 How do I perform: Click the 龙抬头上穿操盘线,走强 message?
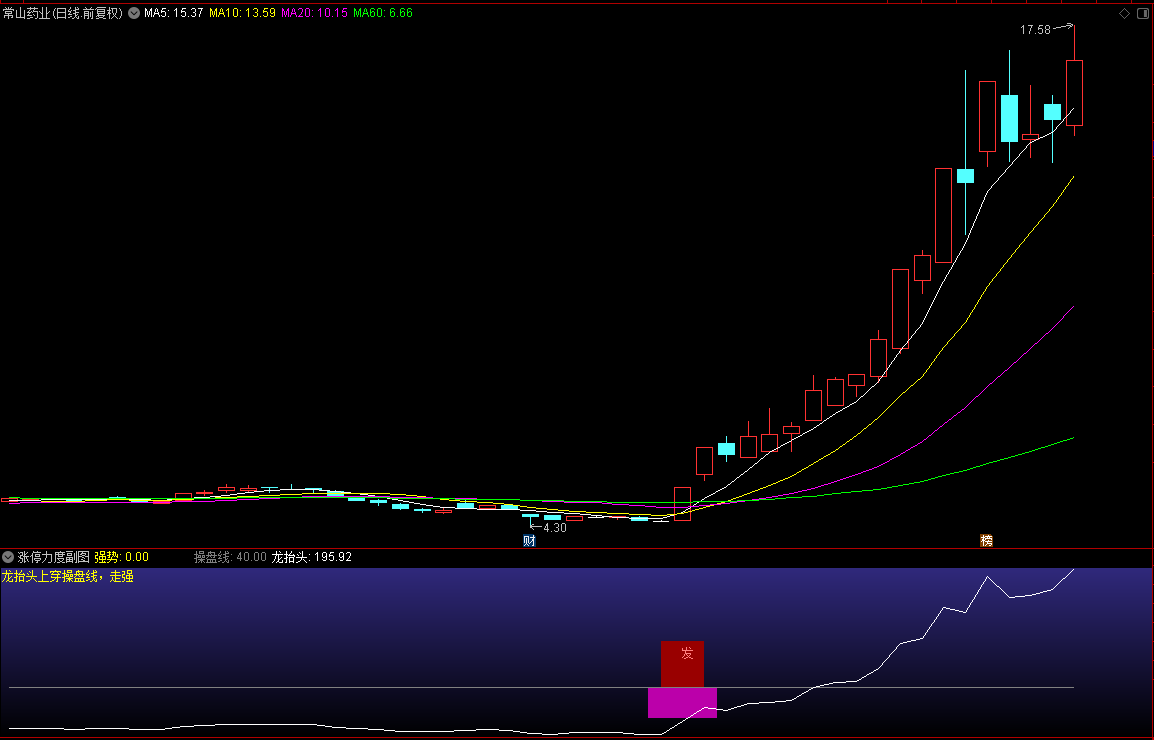68,577
